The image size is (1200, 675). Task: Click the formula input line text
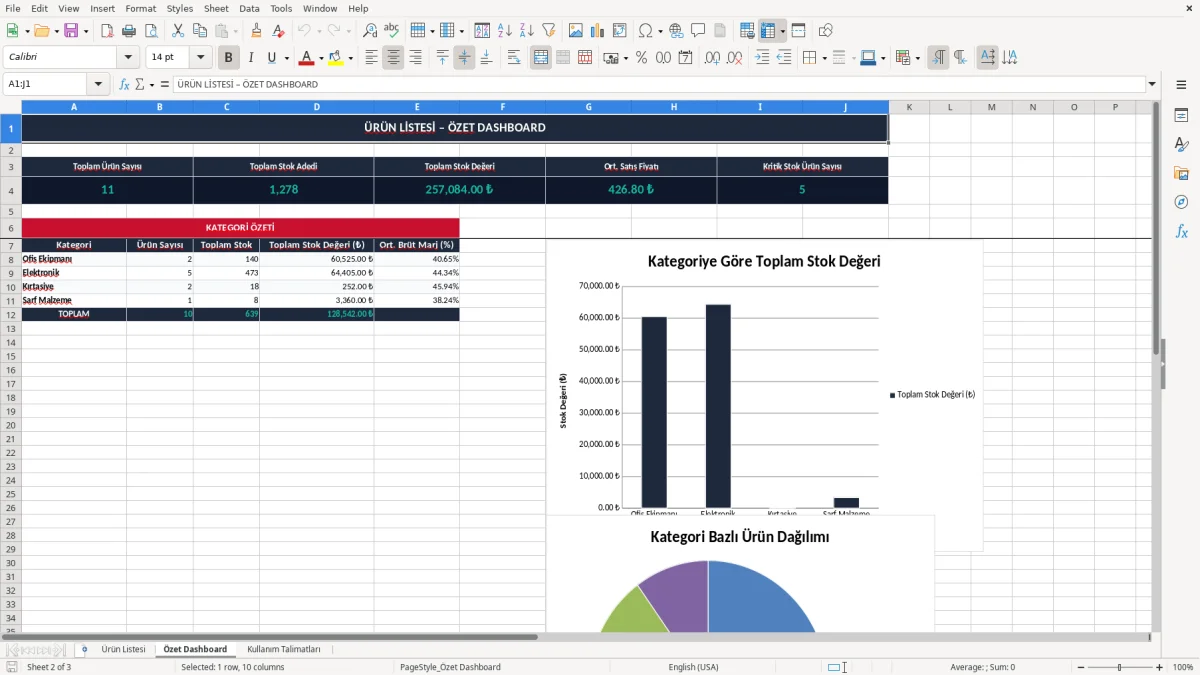point(248,85)
